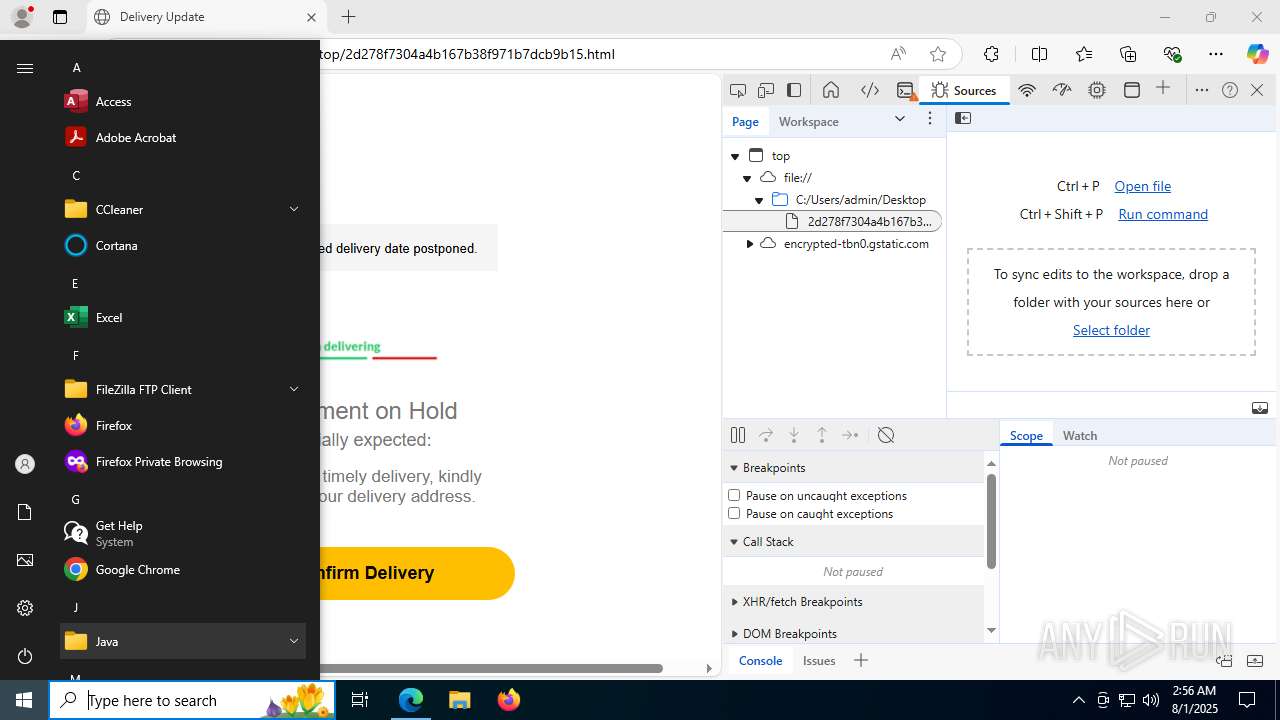Open Start menu Power options
1280x720 pixels.
coord(25,656)
